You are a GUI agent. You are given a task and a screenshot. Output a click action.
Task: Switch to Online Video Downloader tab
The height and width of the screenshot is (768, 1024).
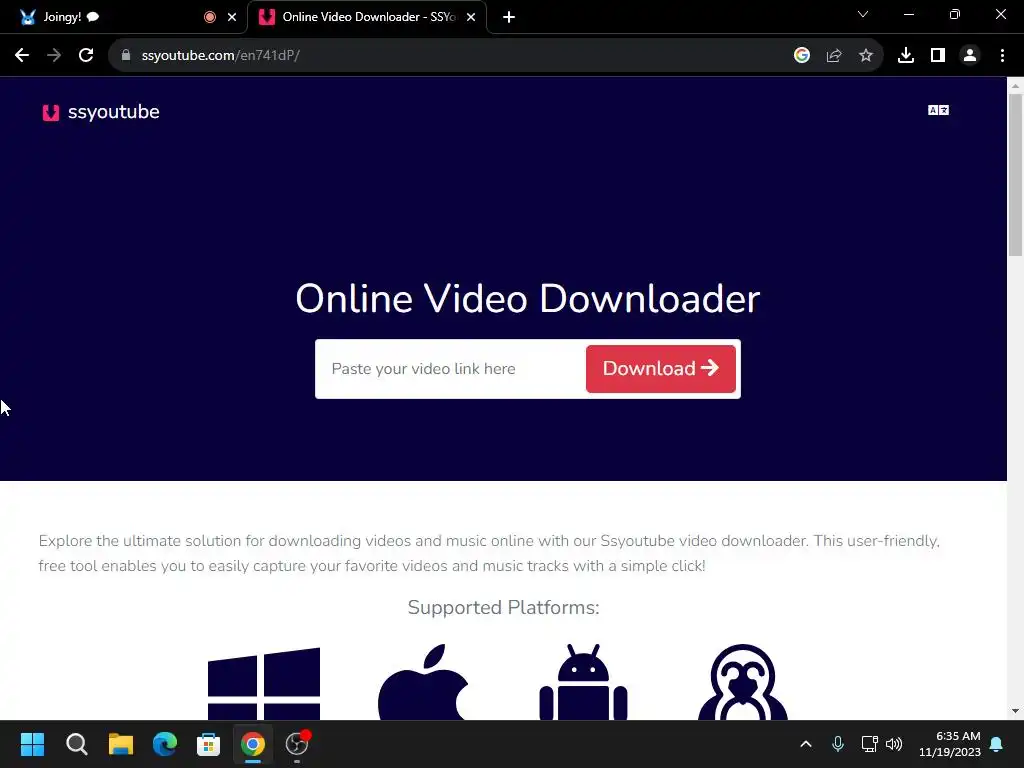click(x=367, y=17)
